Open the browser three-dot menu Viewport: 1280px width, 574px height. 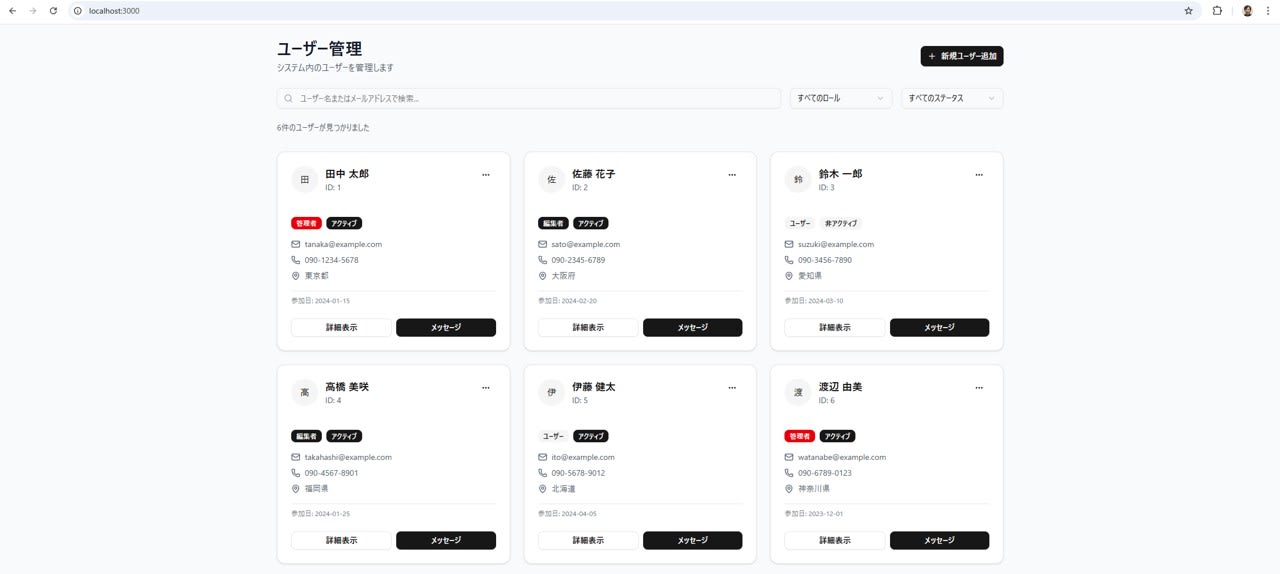point(1268,11)
